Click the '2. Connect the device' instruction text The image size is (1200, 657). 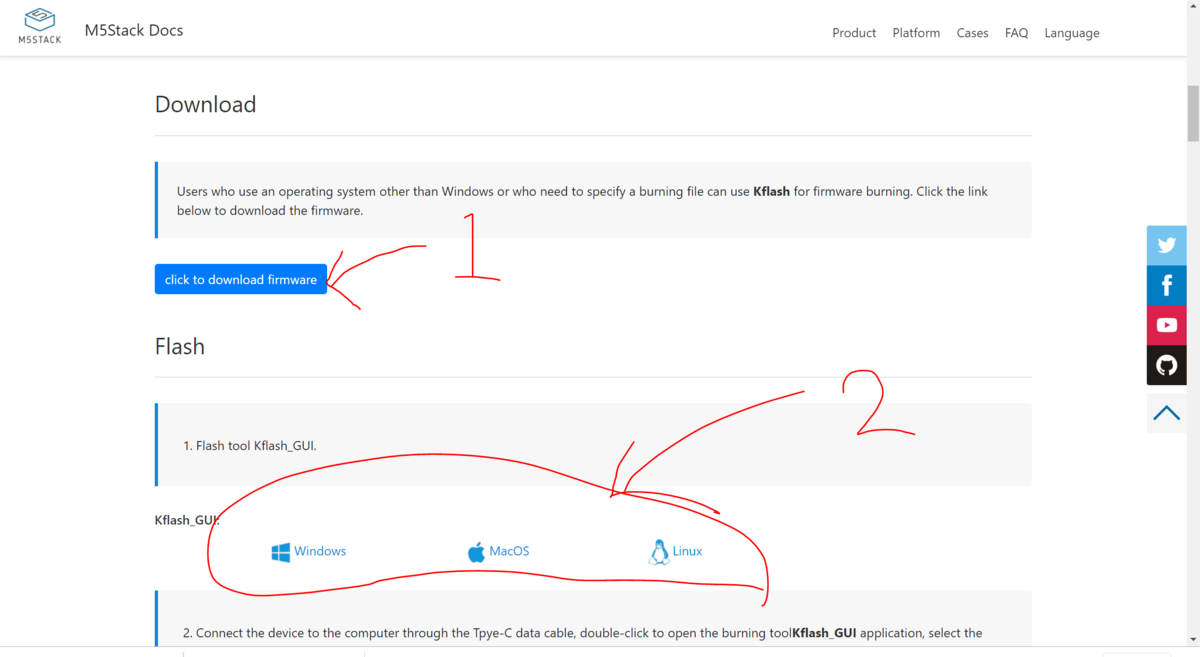tap(583, 633)
